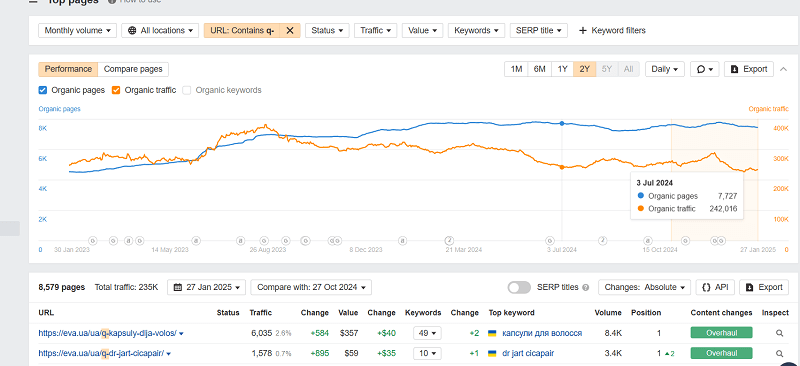Image resolution: width=800 pixels, height=366 pixels.
Task: Sort by the Volume column header
Action: [x=608, y=313]
